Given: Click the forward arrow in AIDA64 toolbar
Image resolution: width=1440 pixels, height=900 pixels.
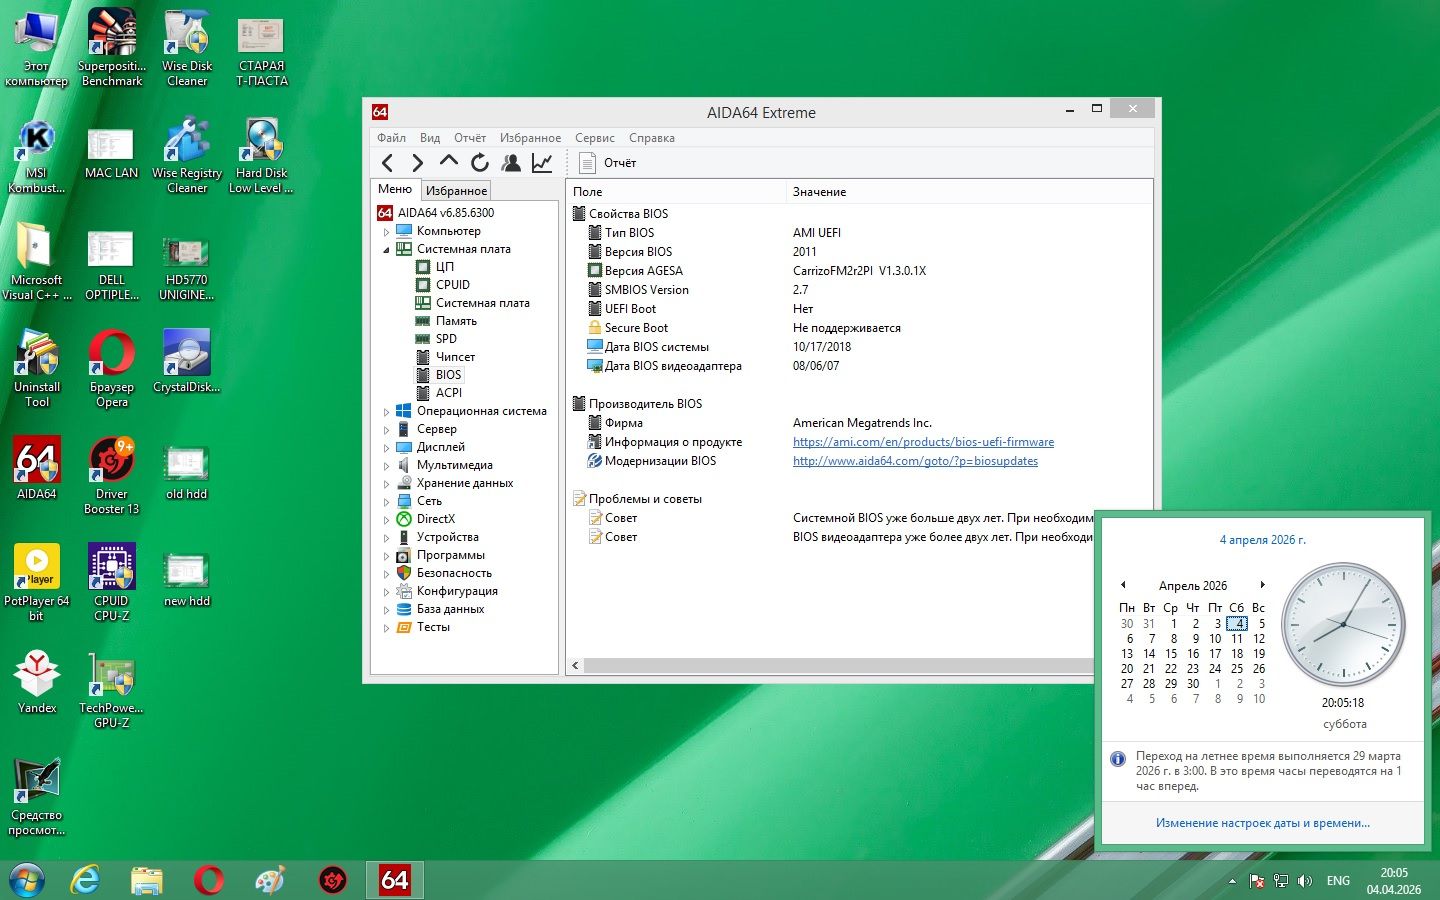Looking at the screenshot, I should click(x=418, y=163).
